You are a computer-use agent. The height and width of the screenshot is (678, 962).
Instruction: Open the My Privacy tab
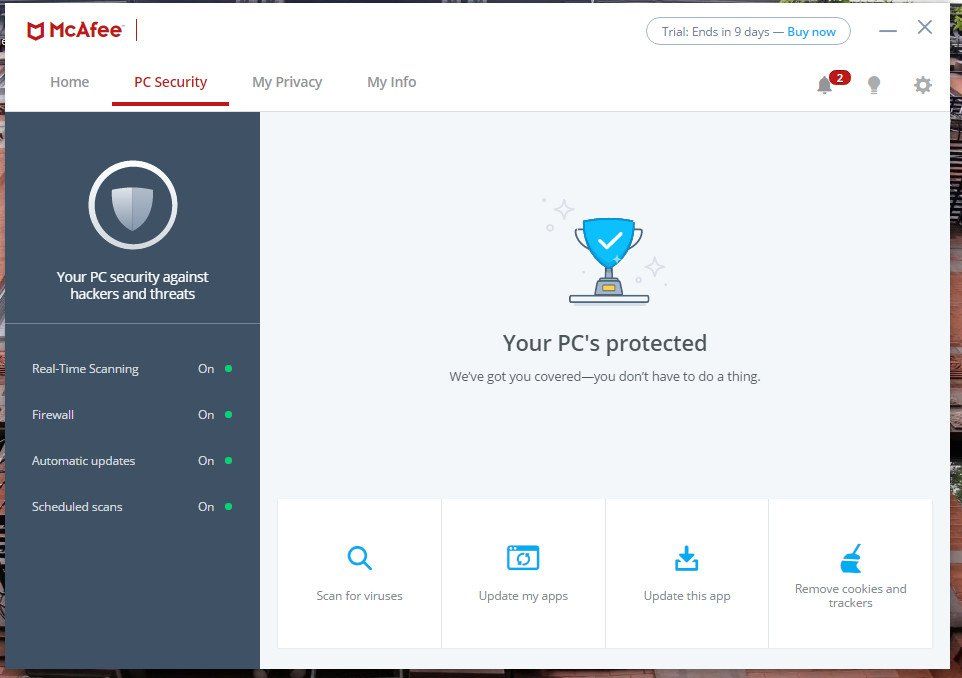point(287,82)
